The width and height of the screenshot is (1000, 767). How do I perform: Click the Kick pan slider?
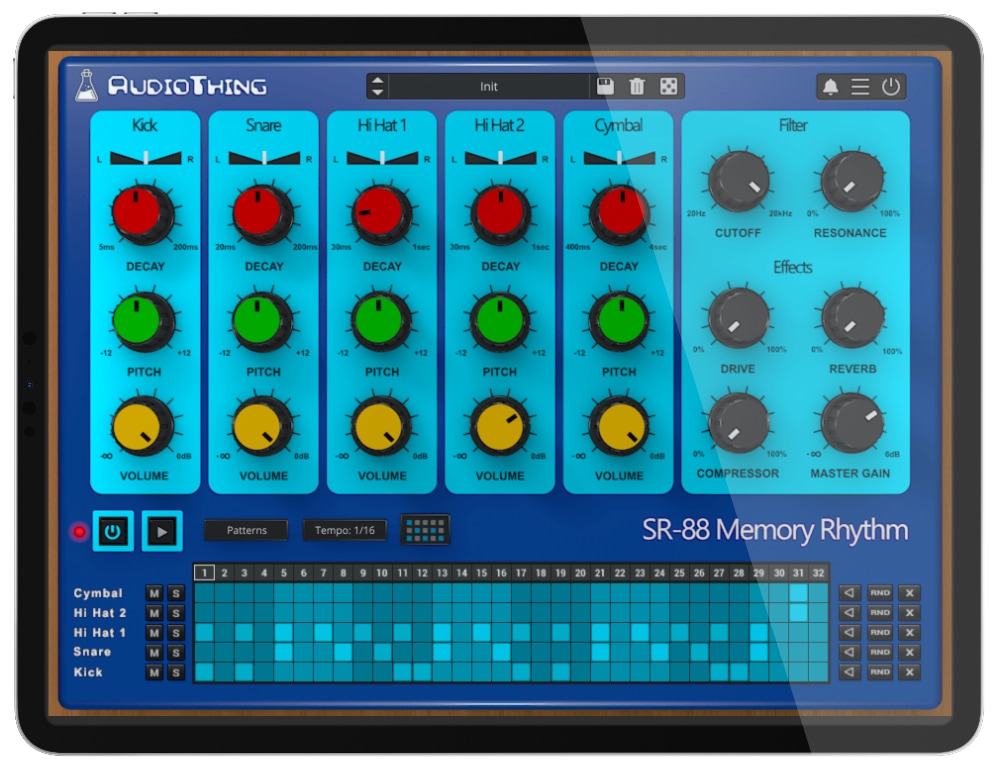(146, 157)
